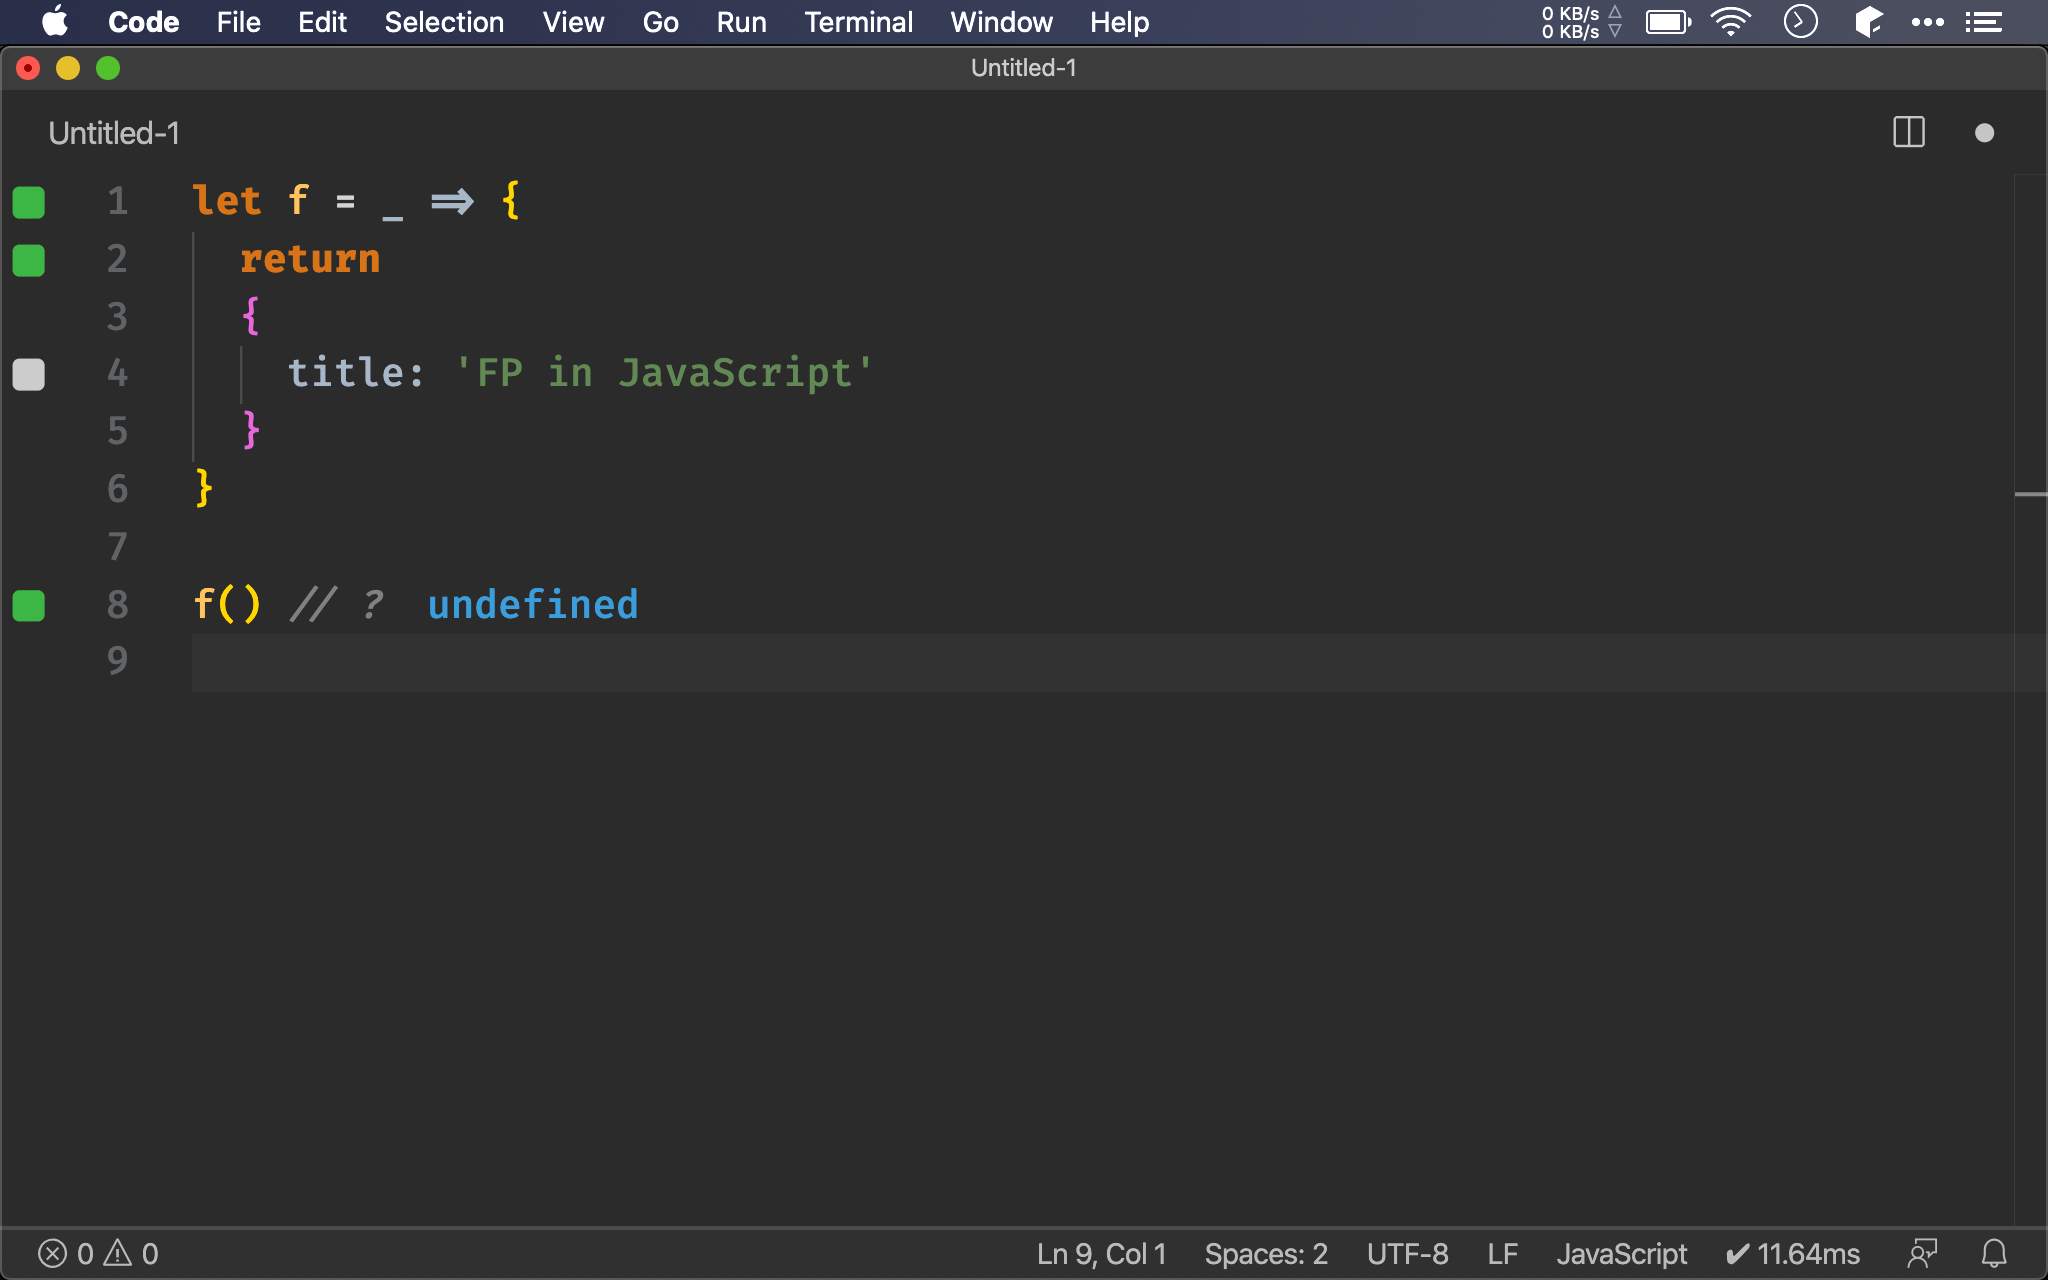Click the feedback icon in status bar

click(1922, 1253)
